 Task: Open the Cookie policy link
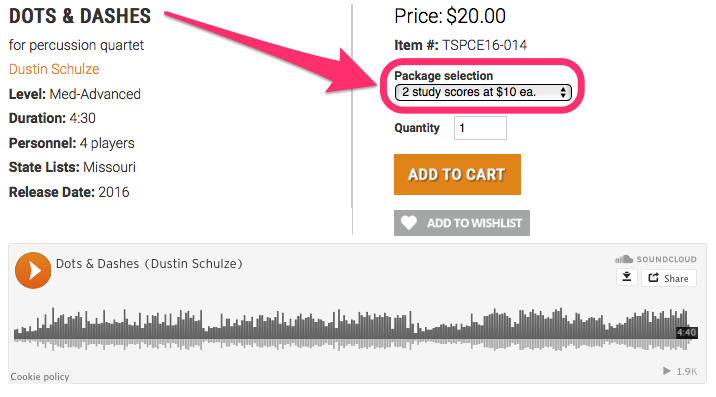pyautogui.click(x=40, y=377)
